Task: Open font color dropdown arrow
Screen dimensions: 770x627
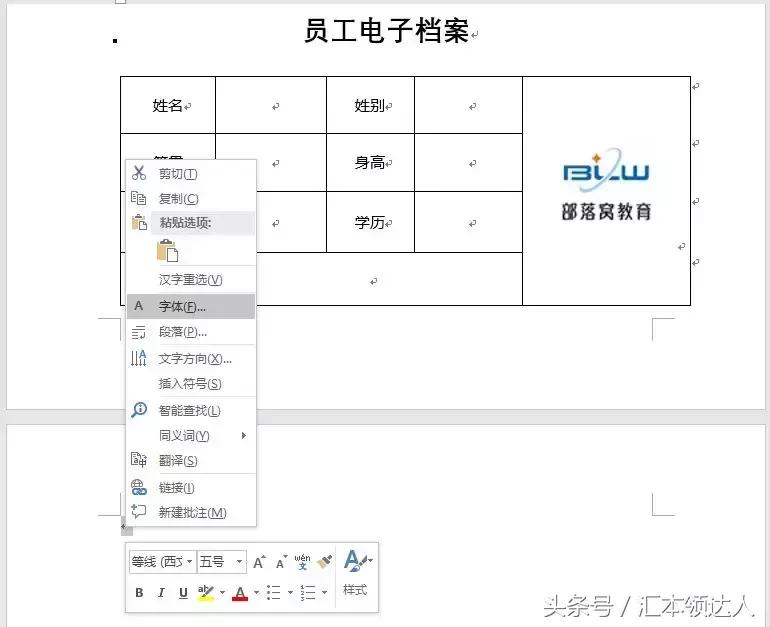Action: [x=256, y=593]
